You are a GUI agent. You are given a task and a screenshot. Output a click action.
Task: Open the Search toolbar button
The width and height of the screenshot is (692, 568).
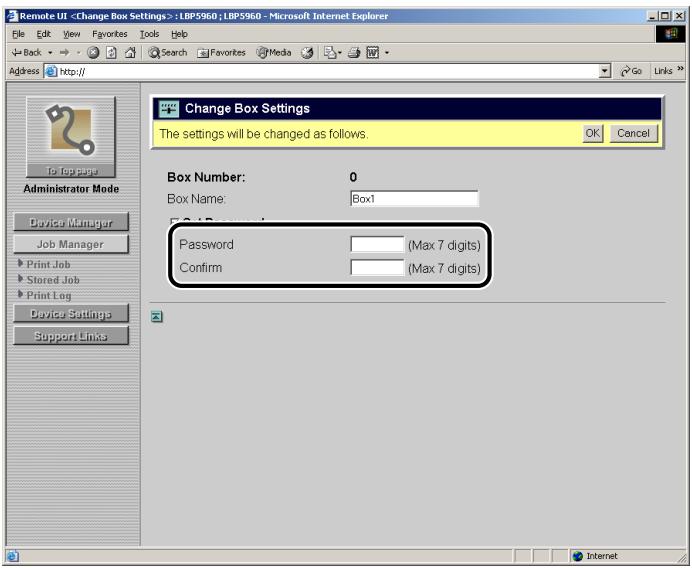(167, 53)
